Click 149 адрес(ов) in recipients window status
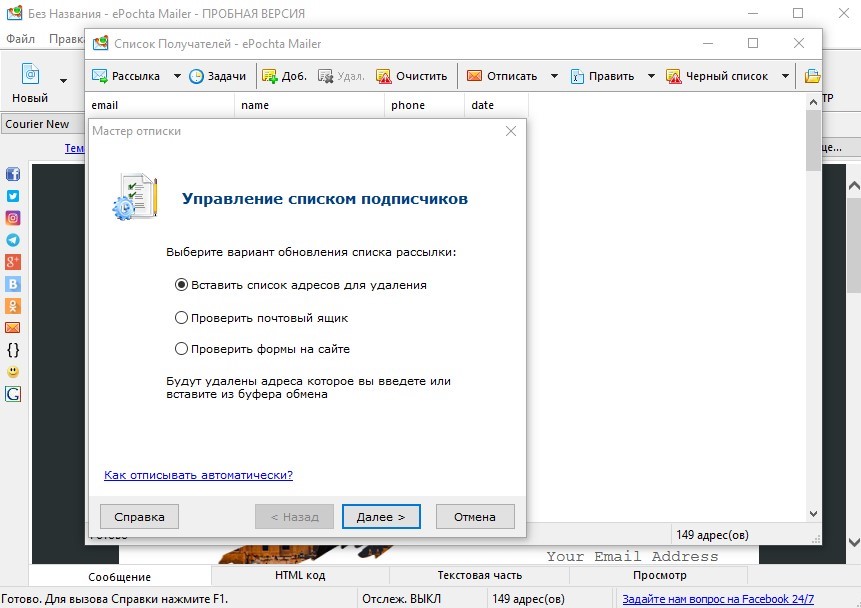 pyautogui.click(x=712, y=535)
